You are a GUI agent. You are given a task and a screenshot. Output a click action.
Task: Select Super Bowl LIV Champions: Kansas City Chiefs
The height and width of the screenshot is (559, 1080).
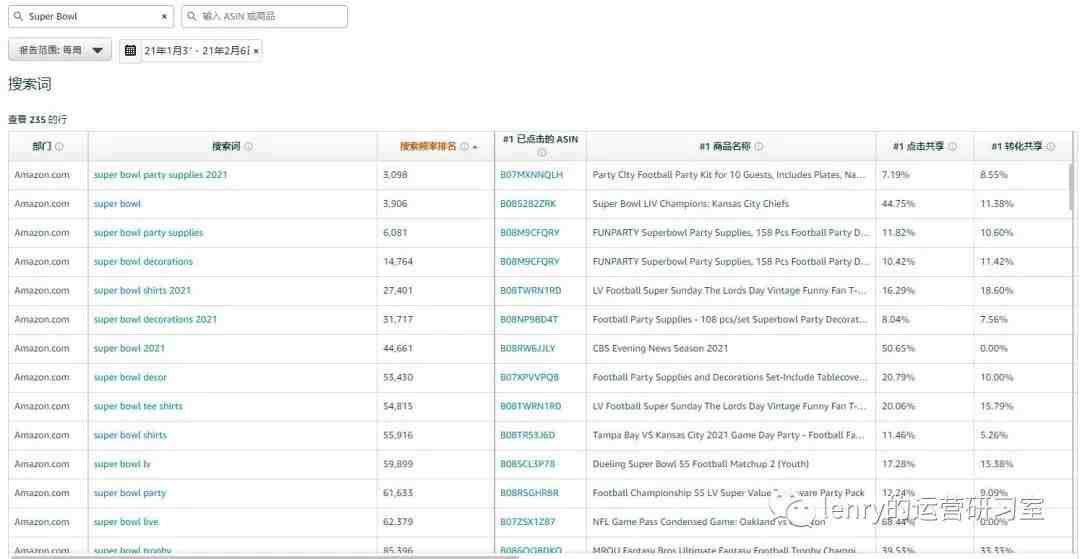click(691, 204)
